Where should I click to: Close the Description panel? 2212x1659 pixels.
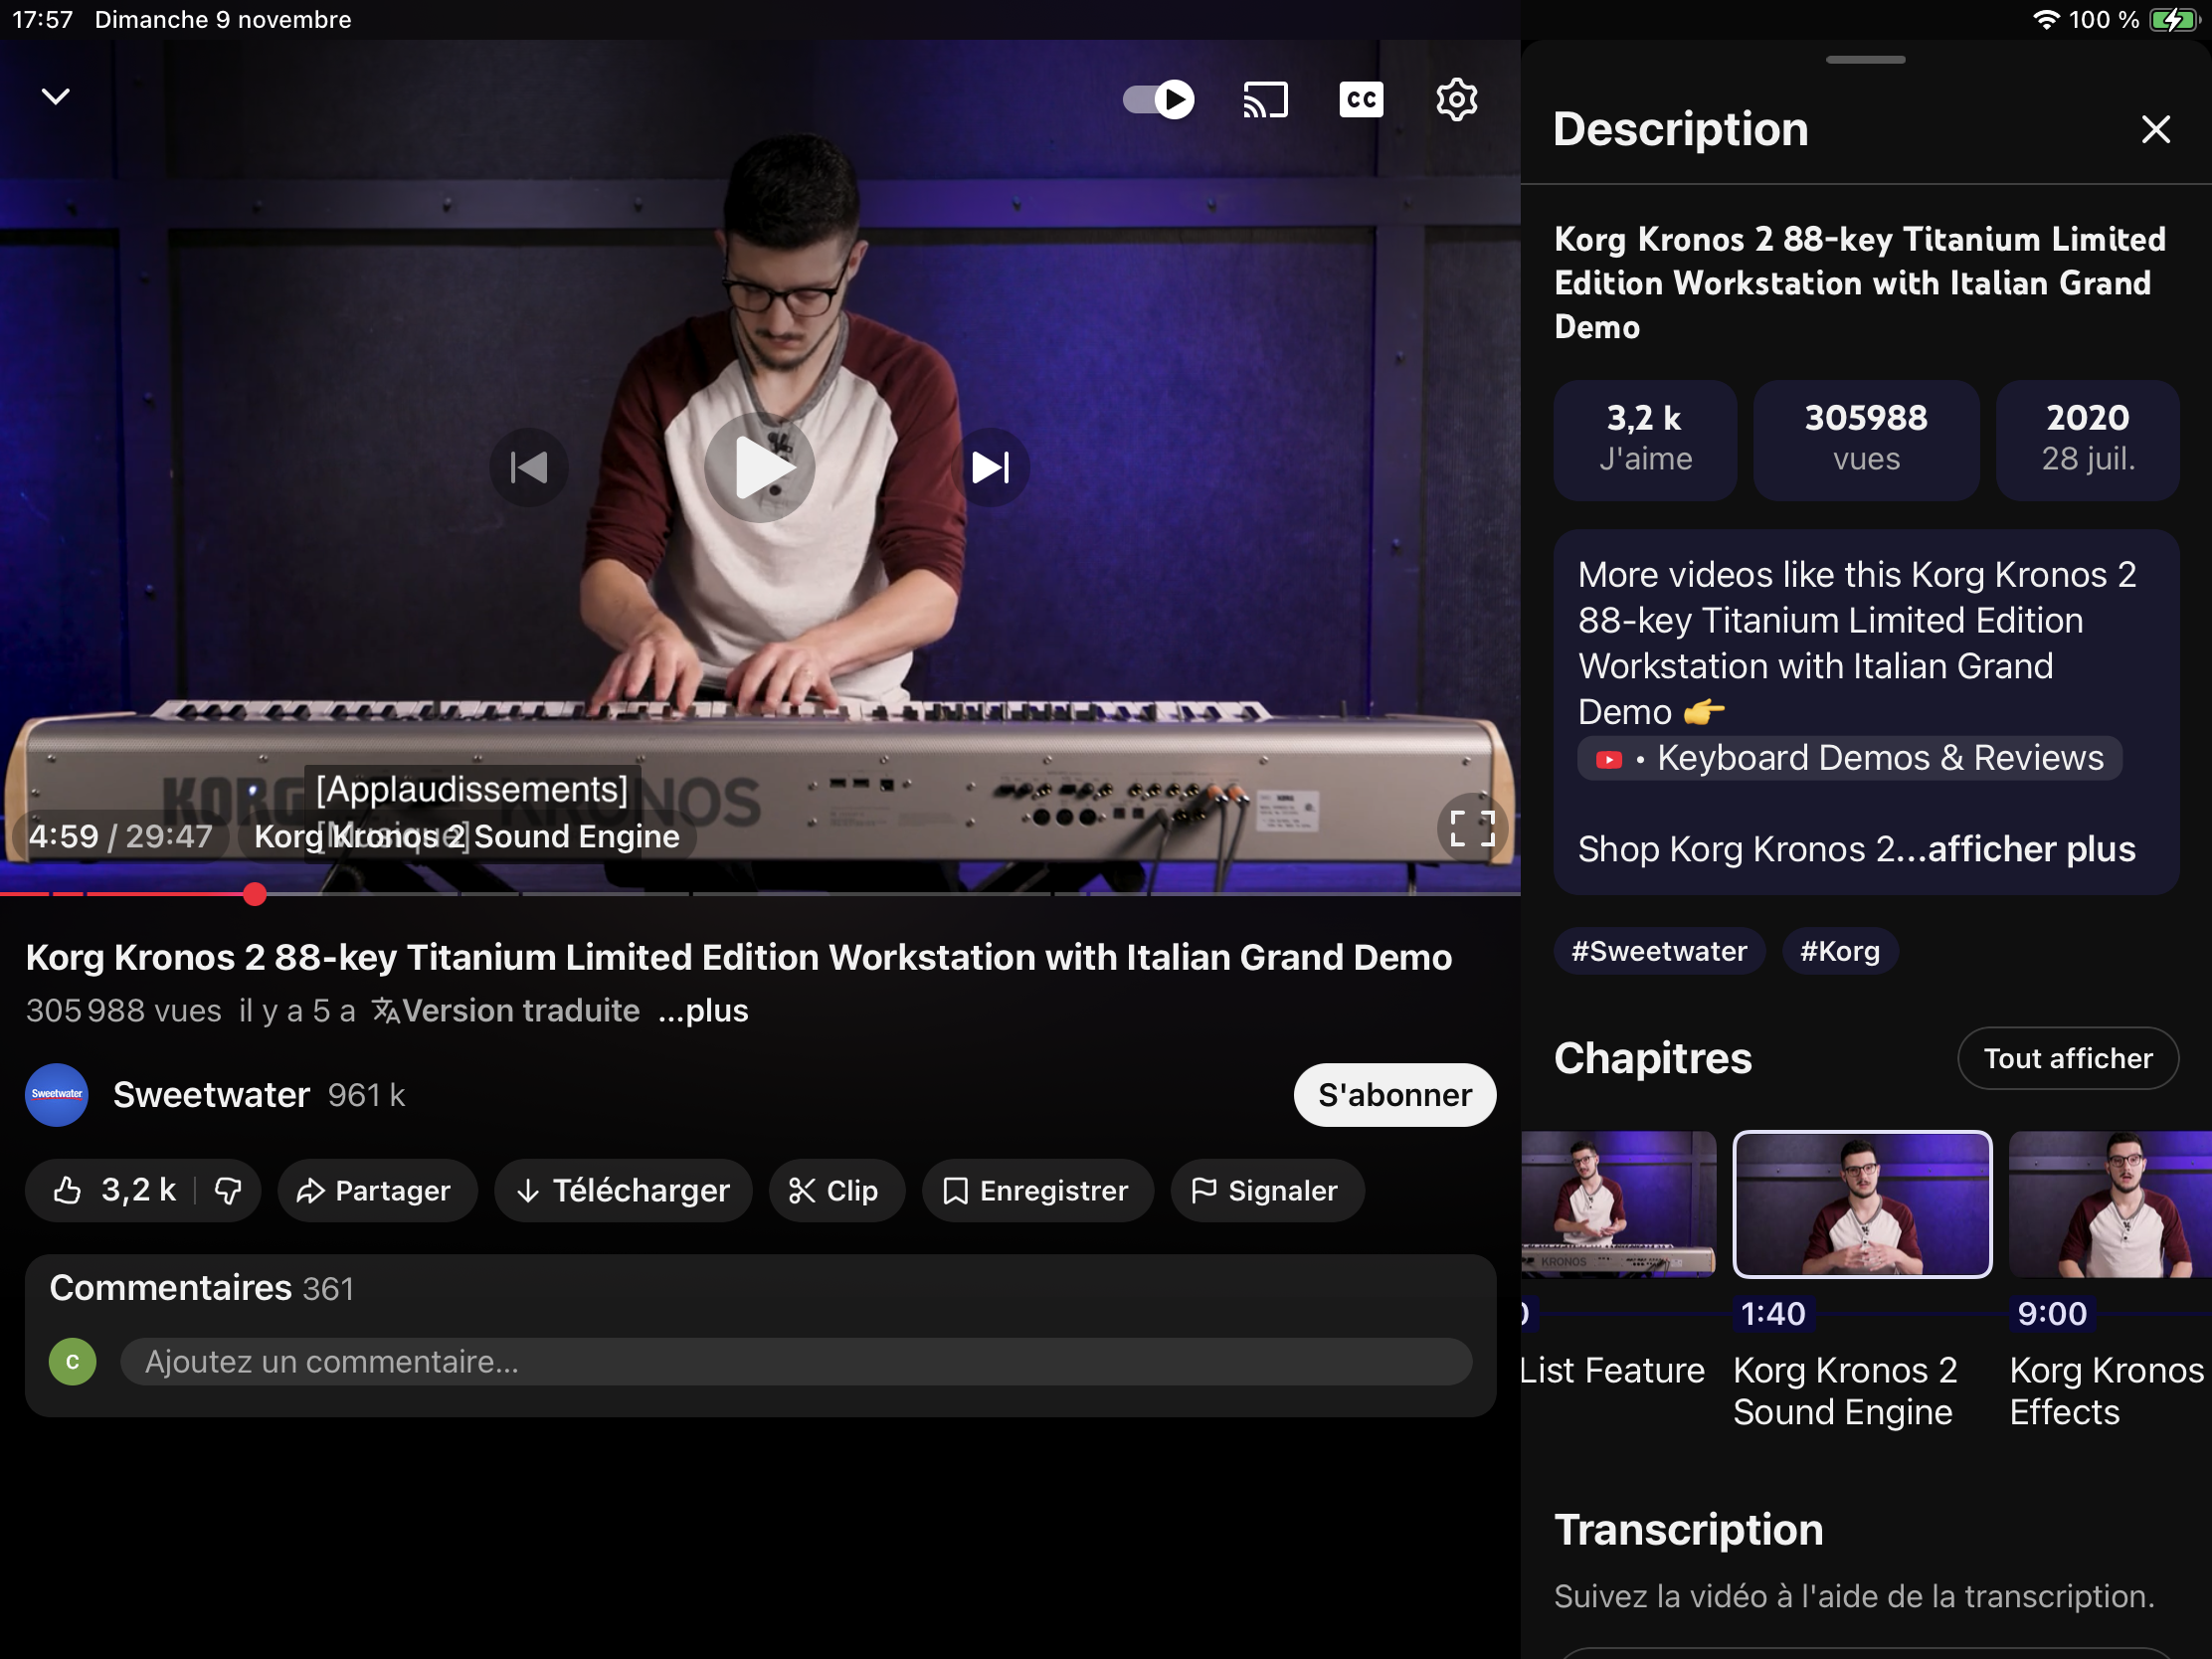pos(2155,129)
